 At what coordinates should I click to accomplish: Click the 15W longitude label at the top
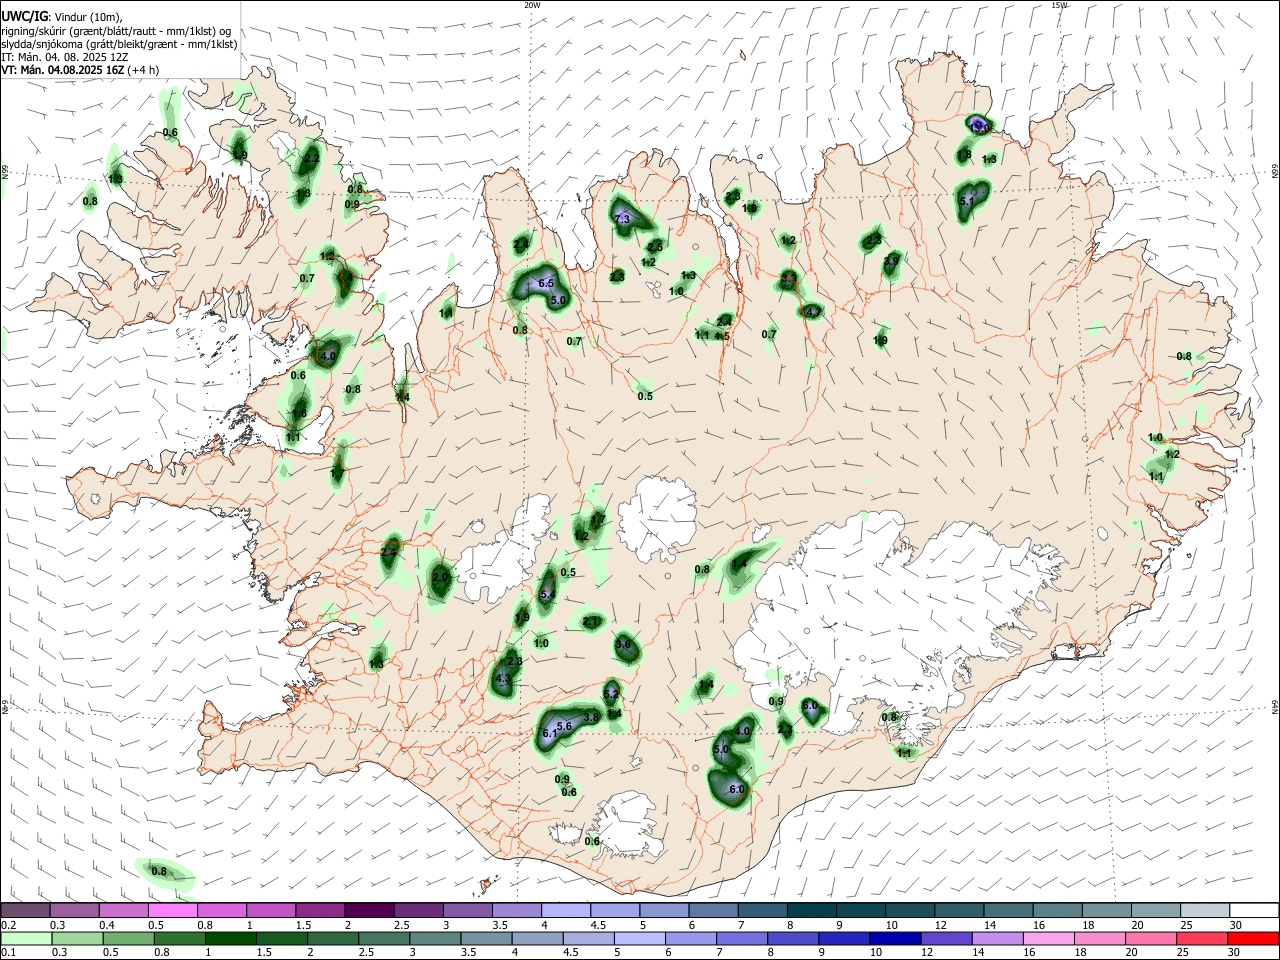(x=1059, y=5)
